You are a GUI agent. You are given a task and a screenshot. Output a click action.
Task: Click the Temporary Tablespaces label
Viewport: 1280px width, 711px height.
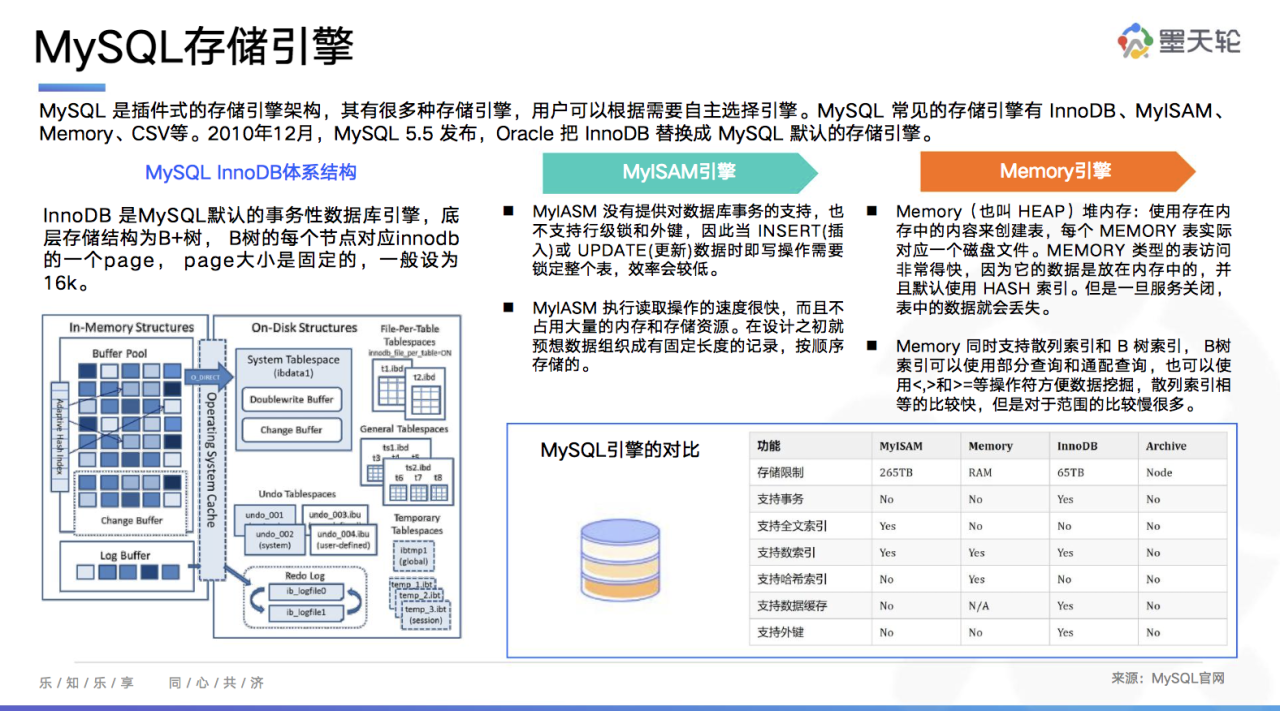click(417, 524)
